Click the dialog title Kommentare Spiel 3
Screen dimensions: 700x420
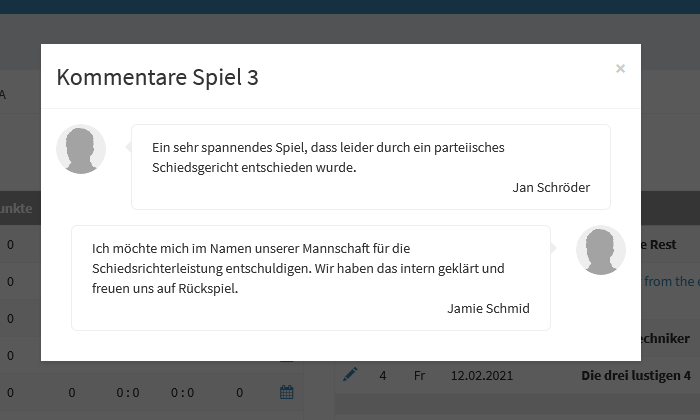[x=158, y=77]
